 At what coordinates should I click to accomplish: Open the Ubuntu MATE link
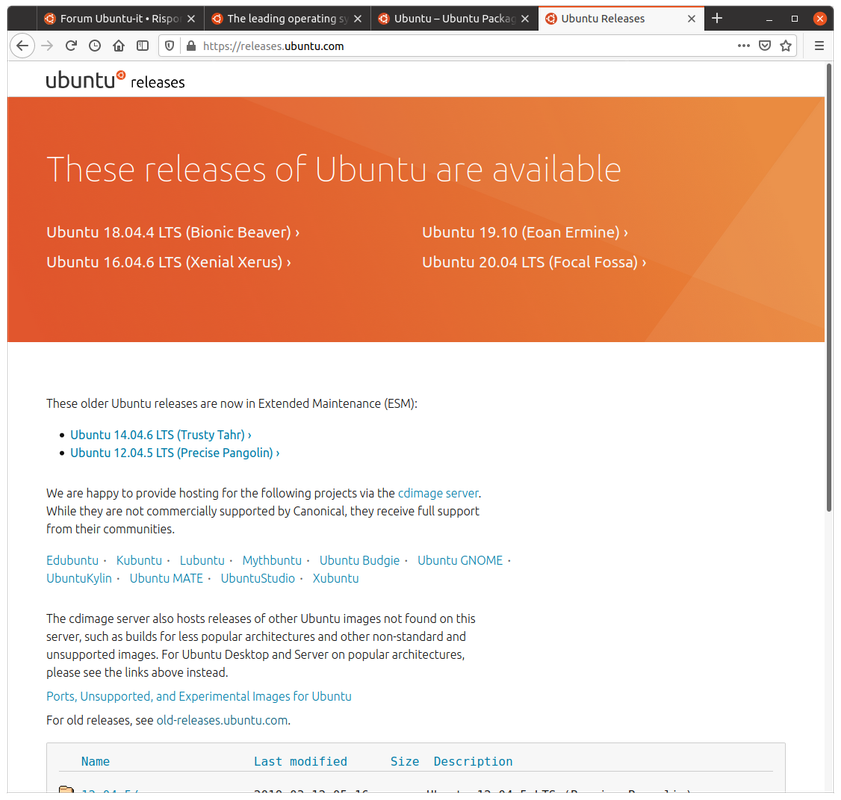click(166, 579)
